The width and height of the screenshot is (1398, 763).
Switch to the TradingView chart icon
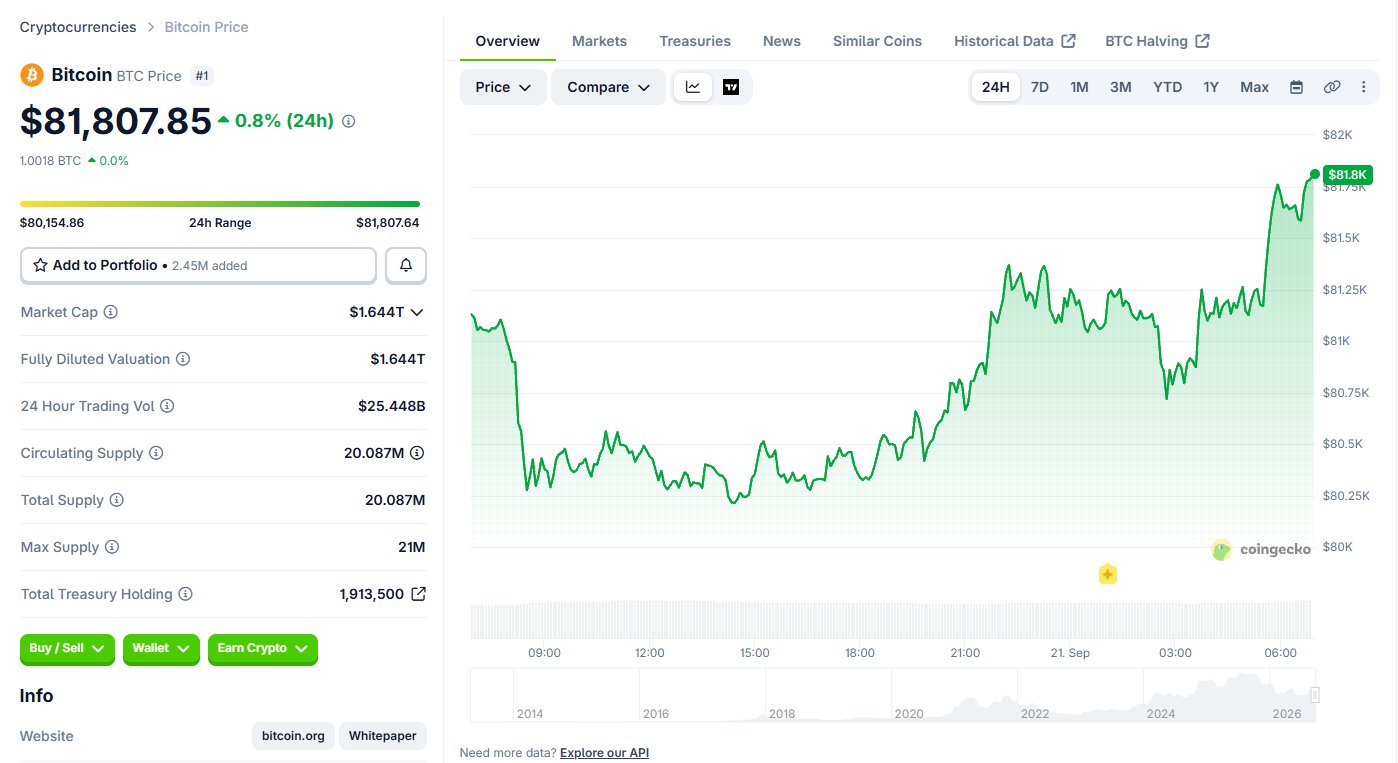tap(731, 87)
